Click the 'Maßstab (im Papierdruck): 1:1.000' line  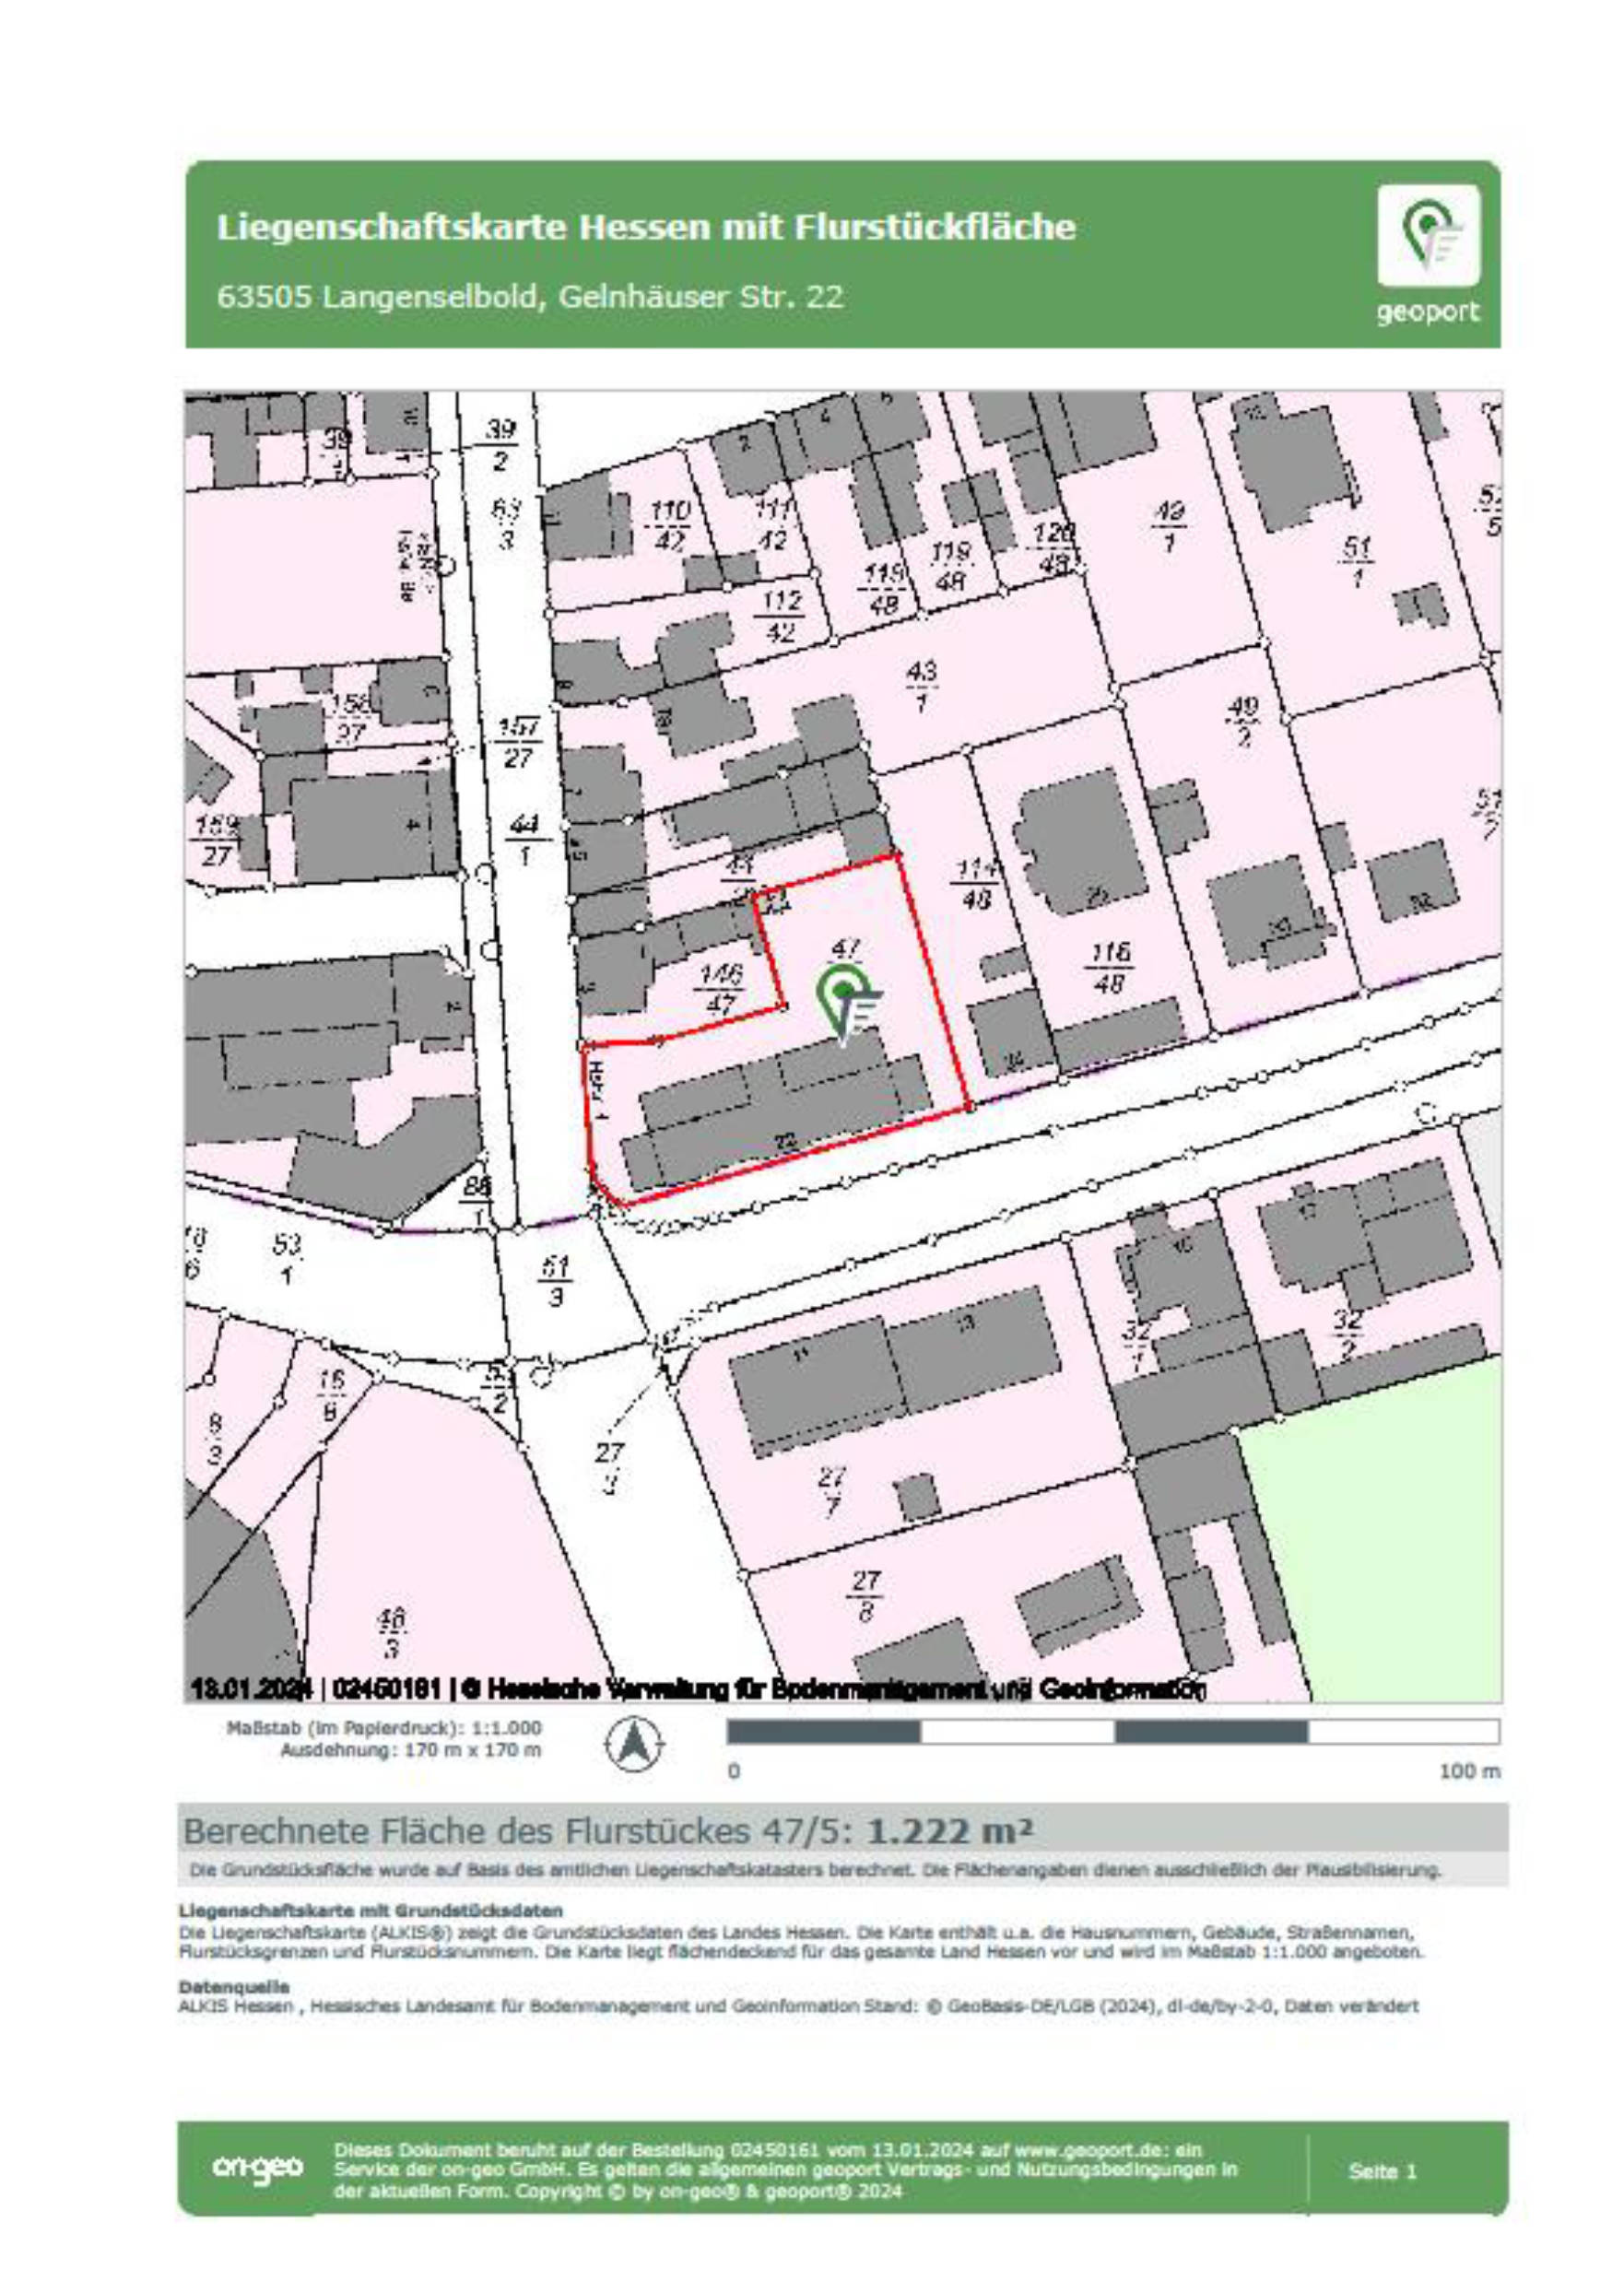pyautogui.click(x=384, y=1728)
